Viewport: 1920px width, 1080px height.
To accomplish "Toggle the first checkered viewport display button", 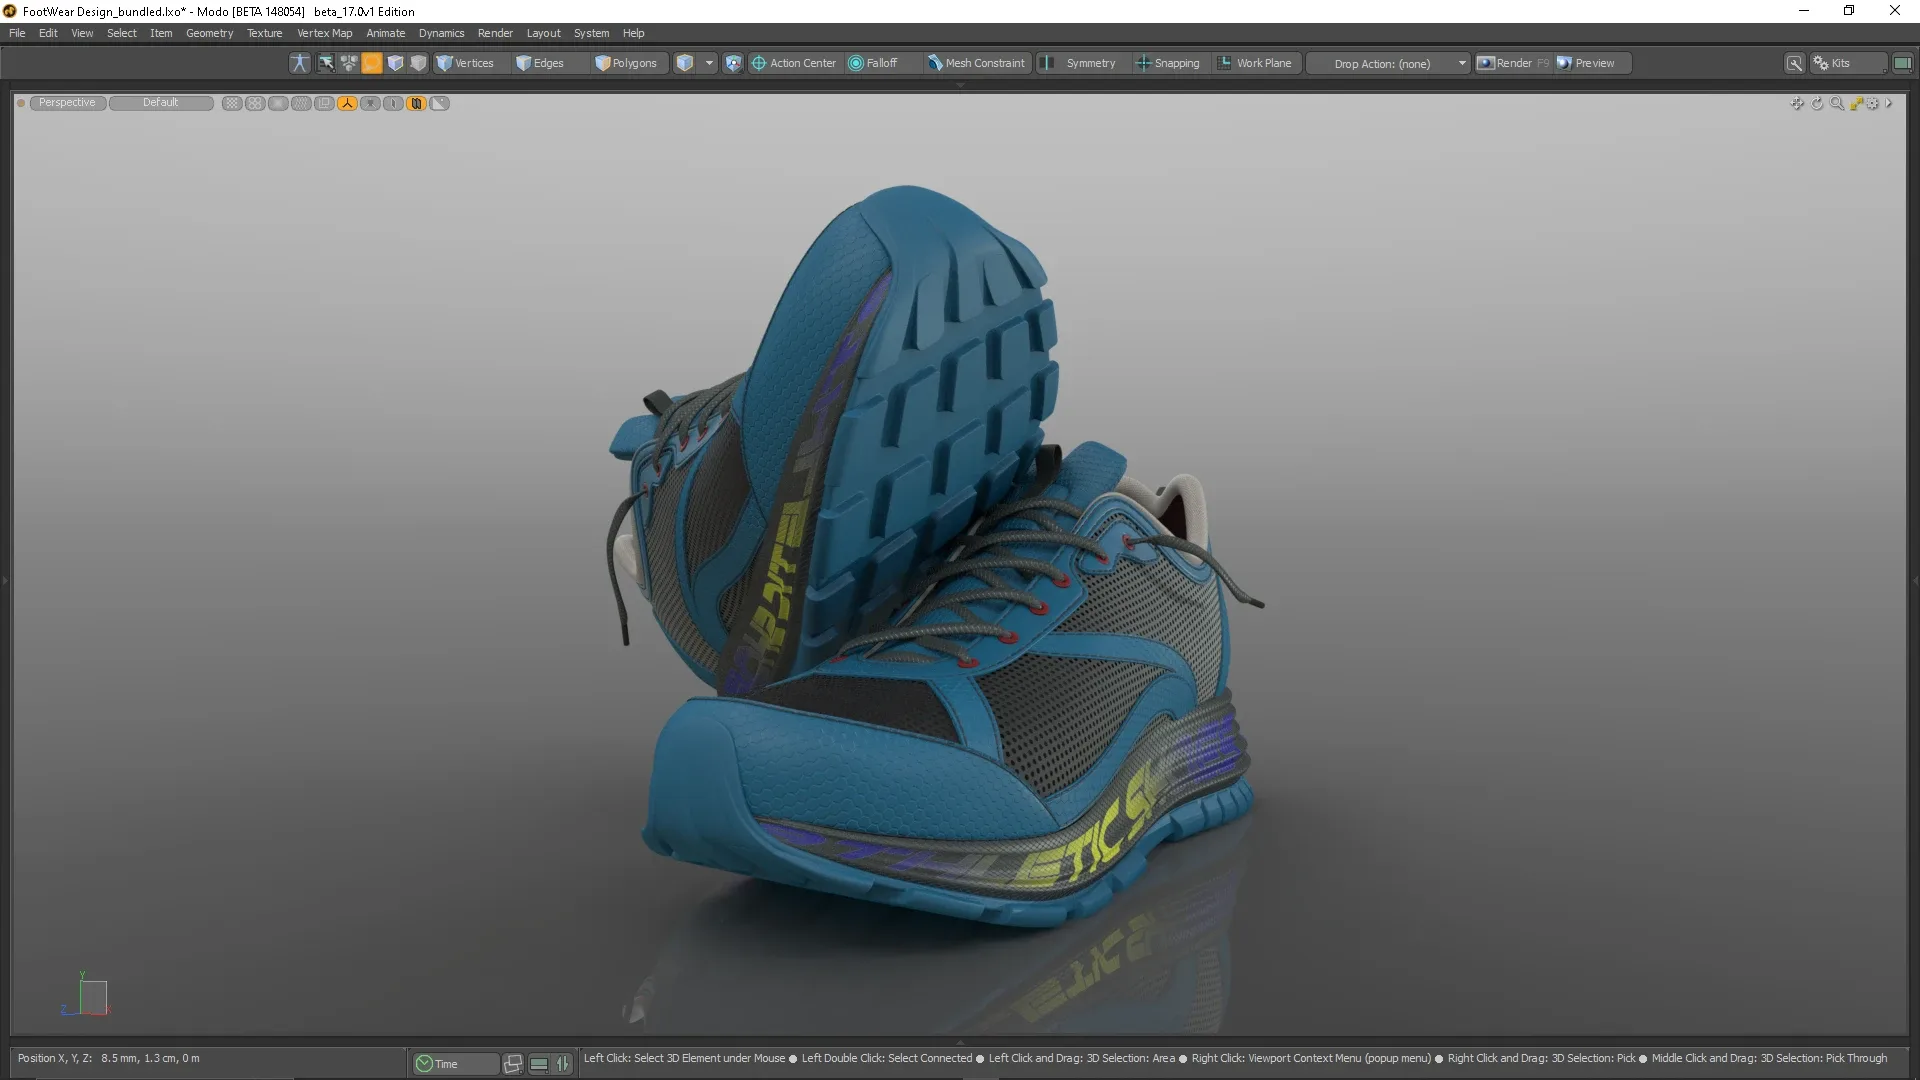I will 232,103.
